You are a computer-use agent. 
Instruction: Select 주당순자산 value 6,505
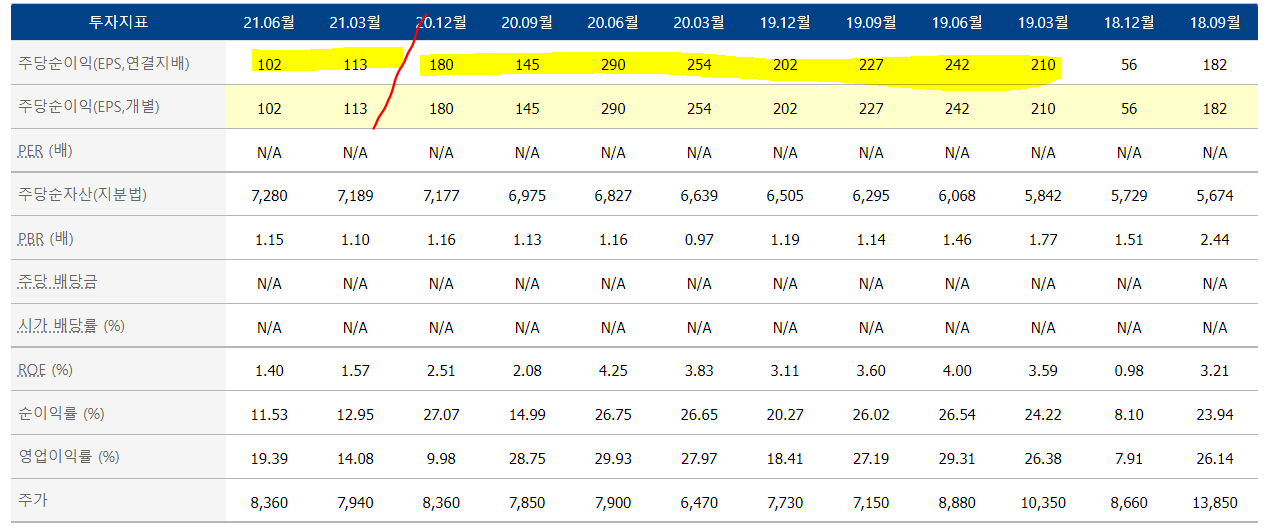[x=785, y=196]
